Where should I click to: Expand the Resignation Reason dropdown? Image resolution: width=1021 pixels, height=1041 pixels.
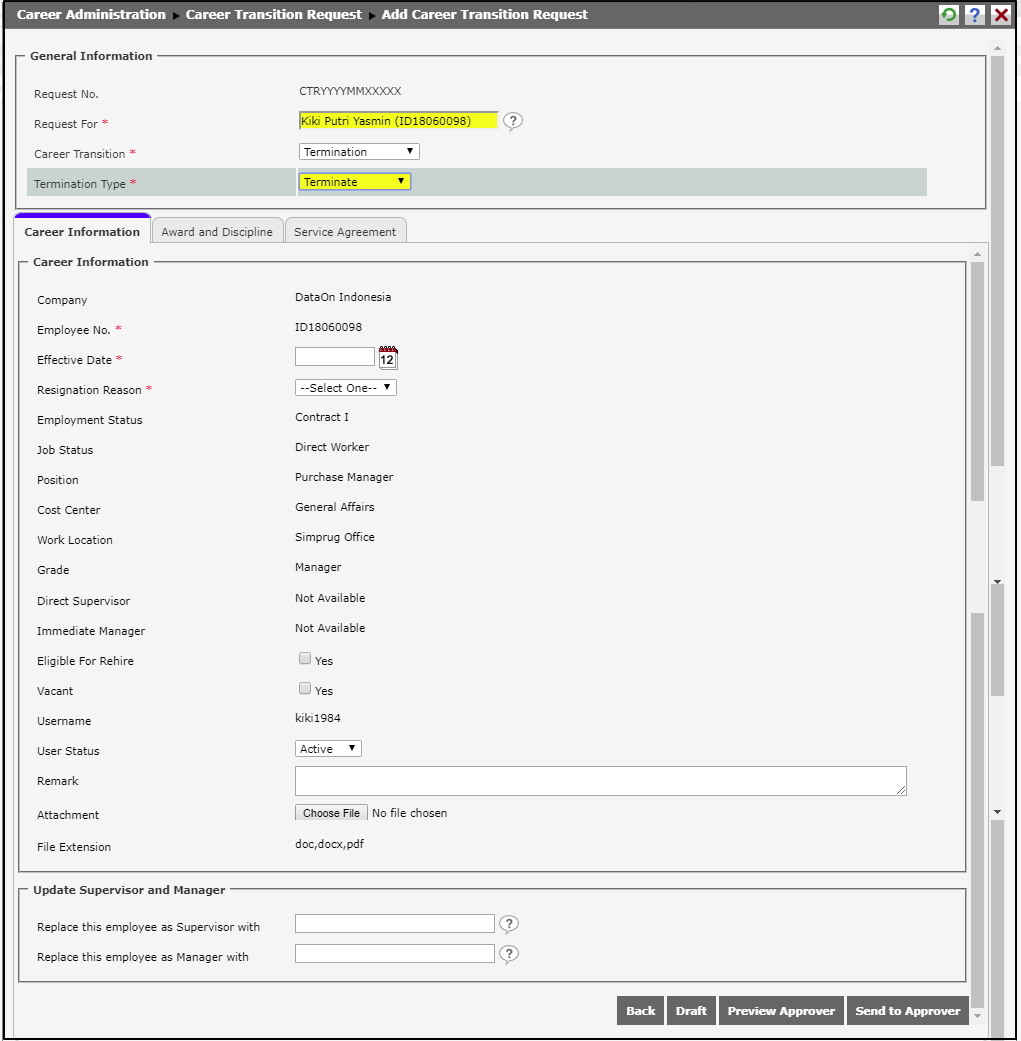(x=345, y=388)
